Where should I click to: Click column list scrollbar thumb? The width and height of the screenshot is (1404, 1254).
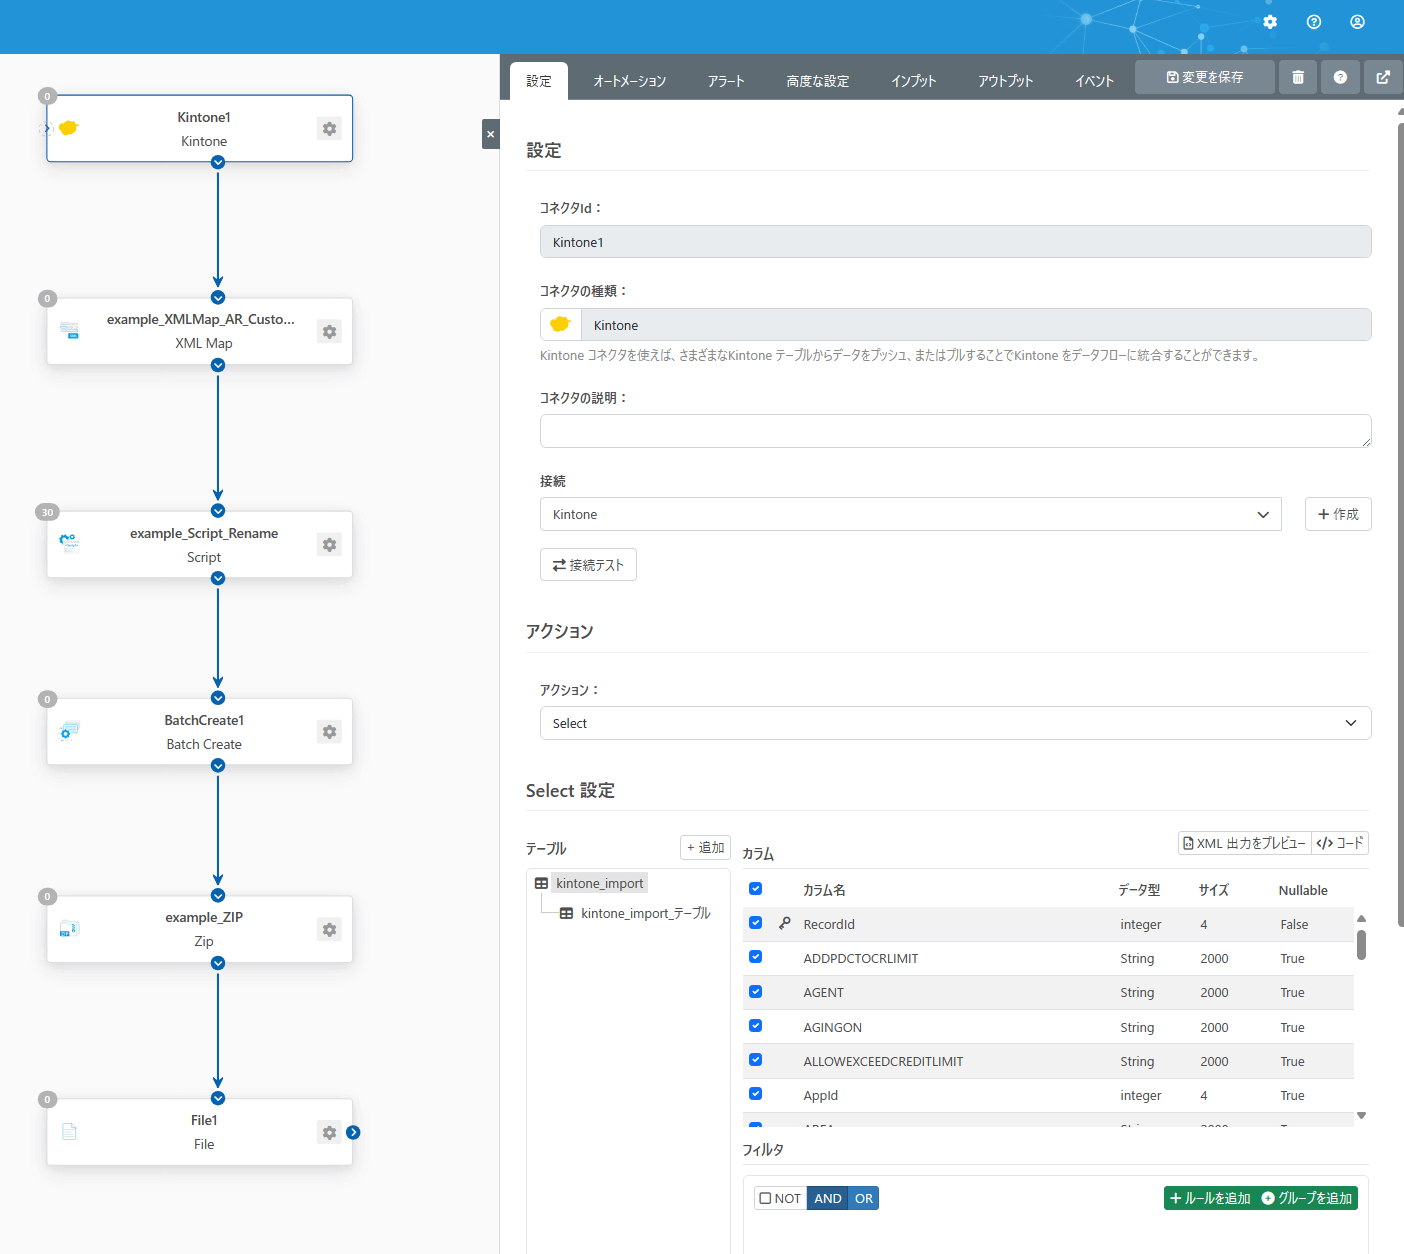click(1361, 945)
